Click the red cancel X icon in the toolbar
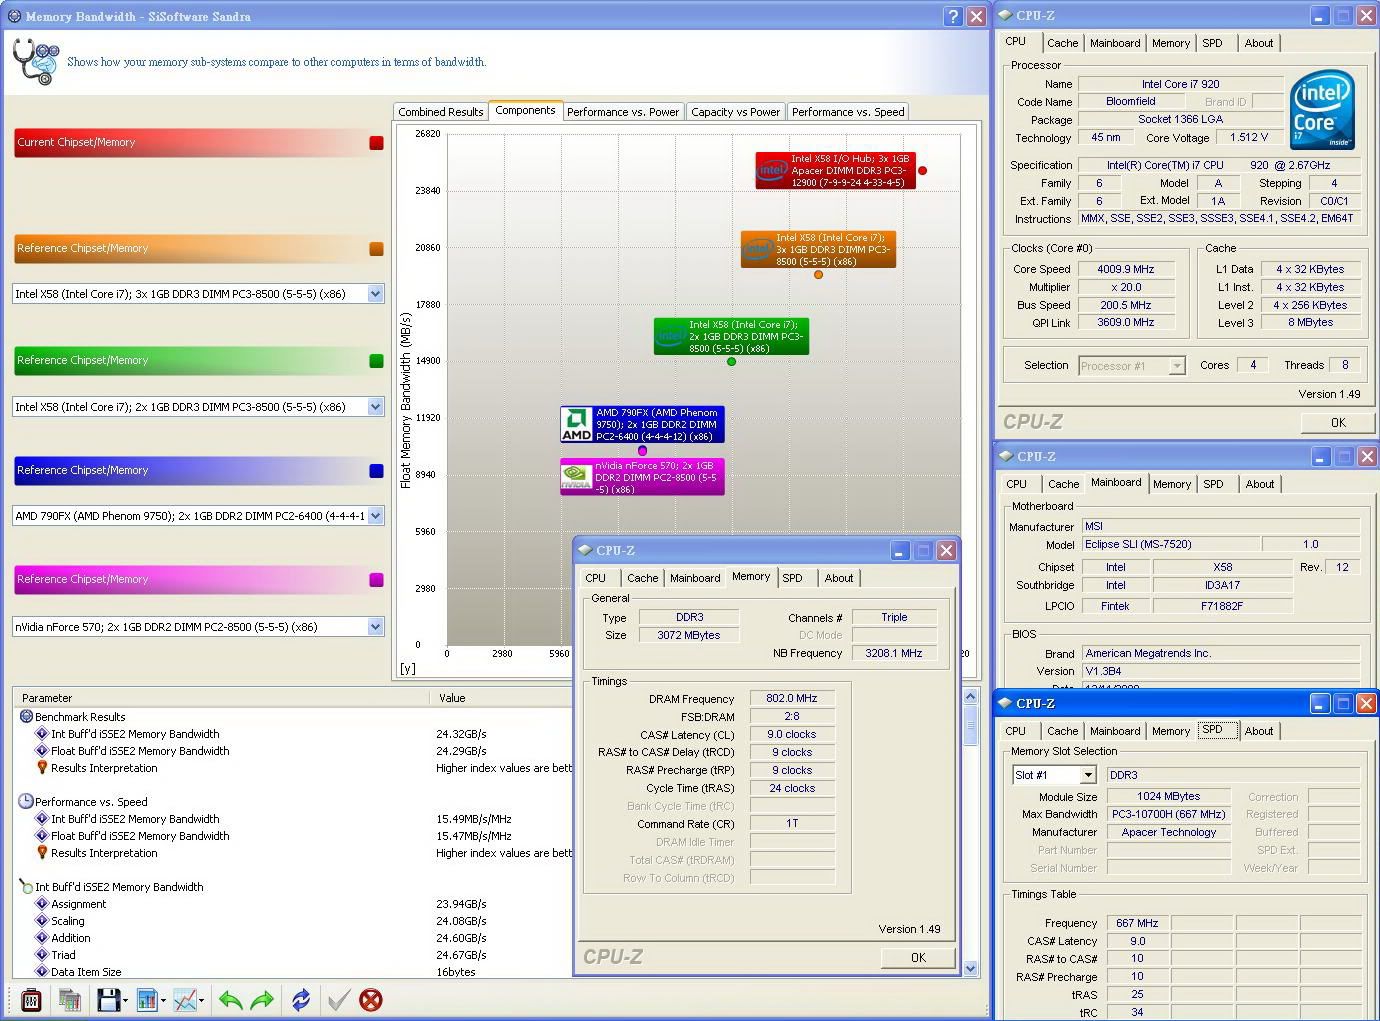The width and height of the screenshot is (1380, 1021). point(371,999)
